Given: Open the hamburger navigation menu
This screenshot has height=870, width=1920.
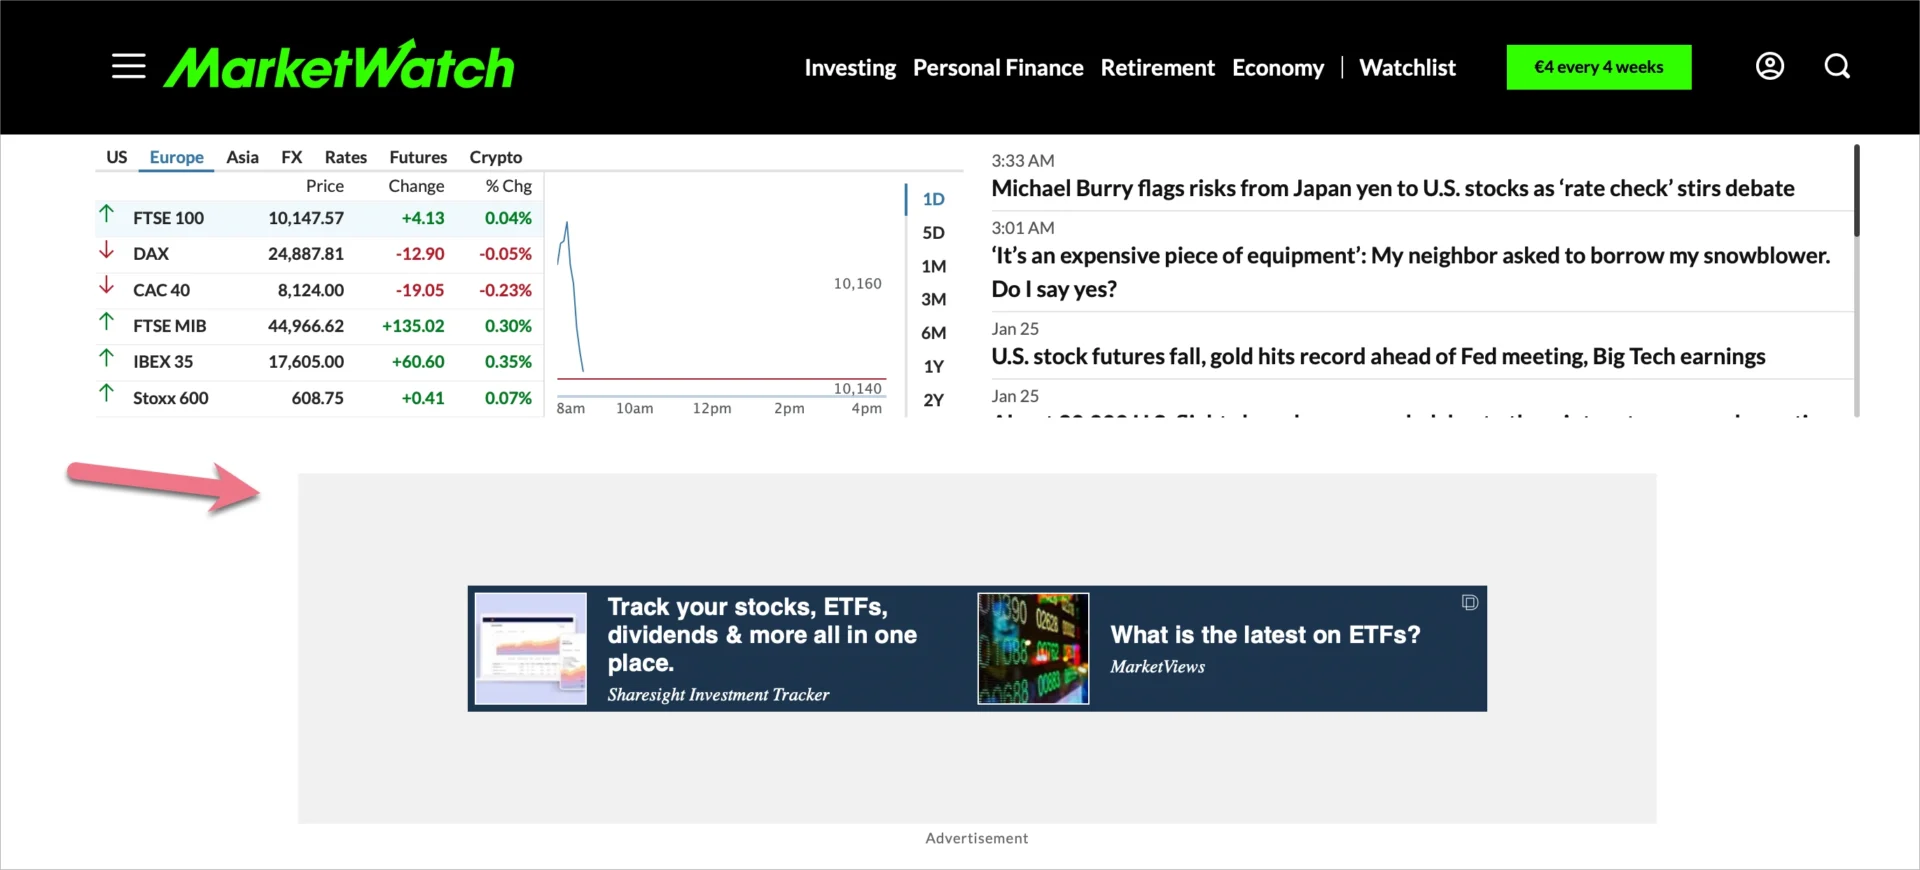Looking at the screenshot, I should 128,67.
